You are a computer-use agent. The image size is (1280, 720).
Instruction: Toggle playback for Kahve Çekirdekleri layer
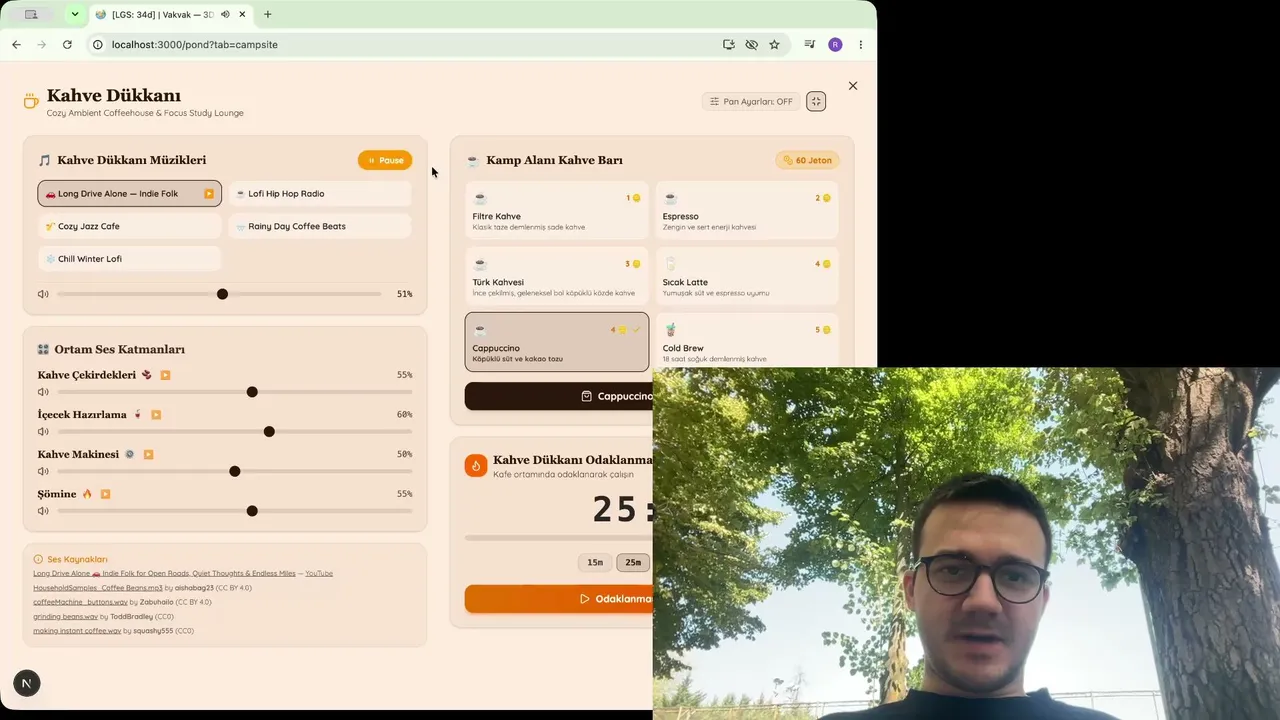tap(166, 375)
